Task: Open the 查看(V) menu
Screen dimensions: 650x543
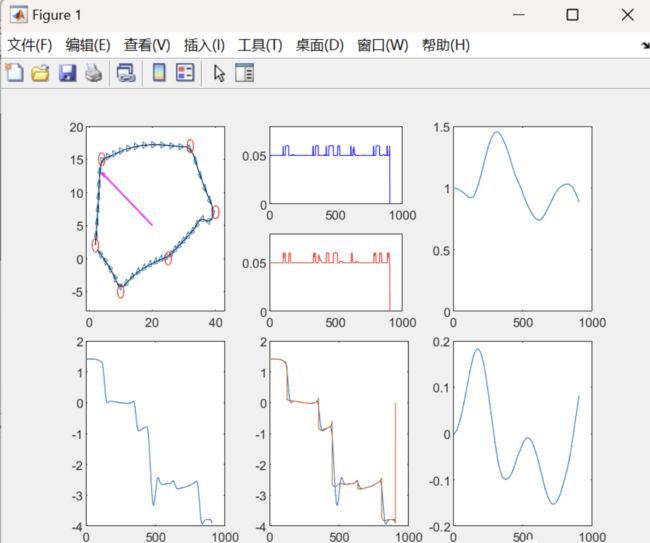Action: click(147, 45)
